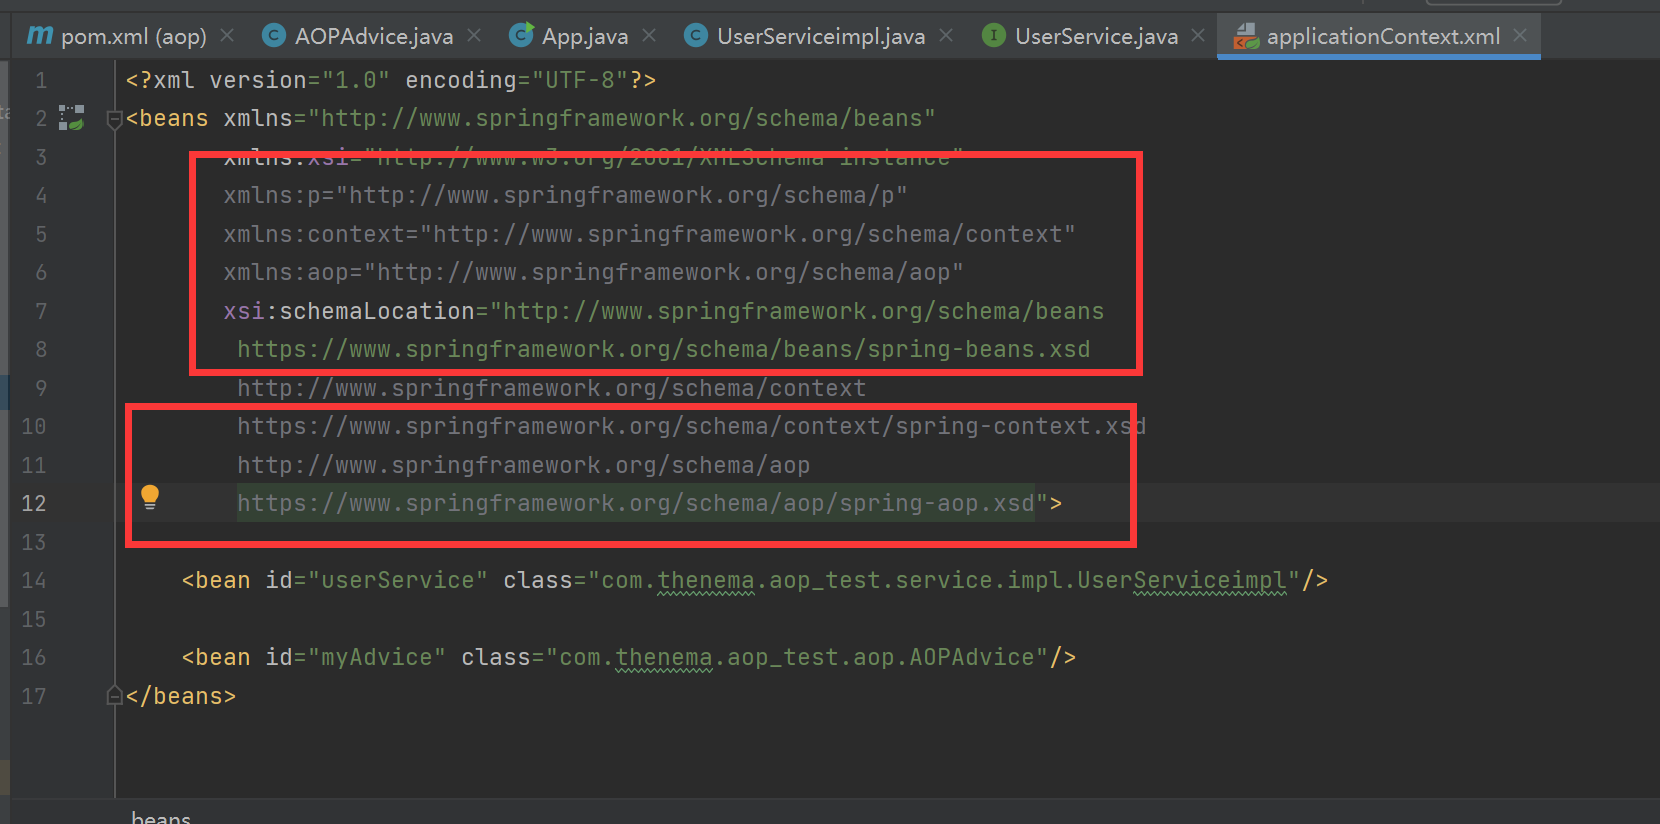
Task: Click the spring-aop.xsd URL
Action: pos(636,503)
